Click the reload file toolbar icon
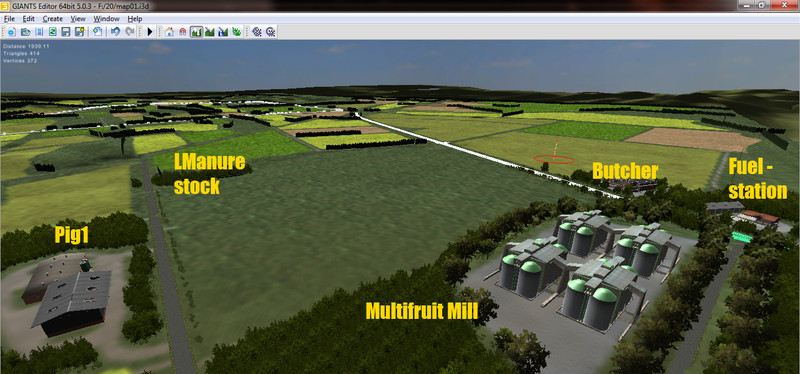The image size is (800, 374). click(52, 32)
